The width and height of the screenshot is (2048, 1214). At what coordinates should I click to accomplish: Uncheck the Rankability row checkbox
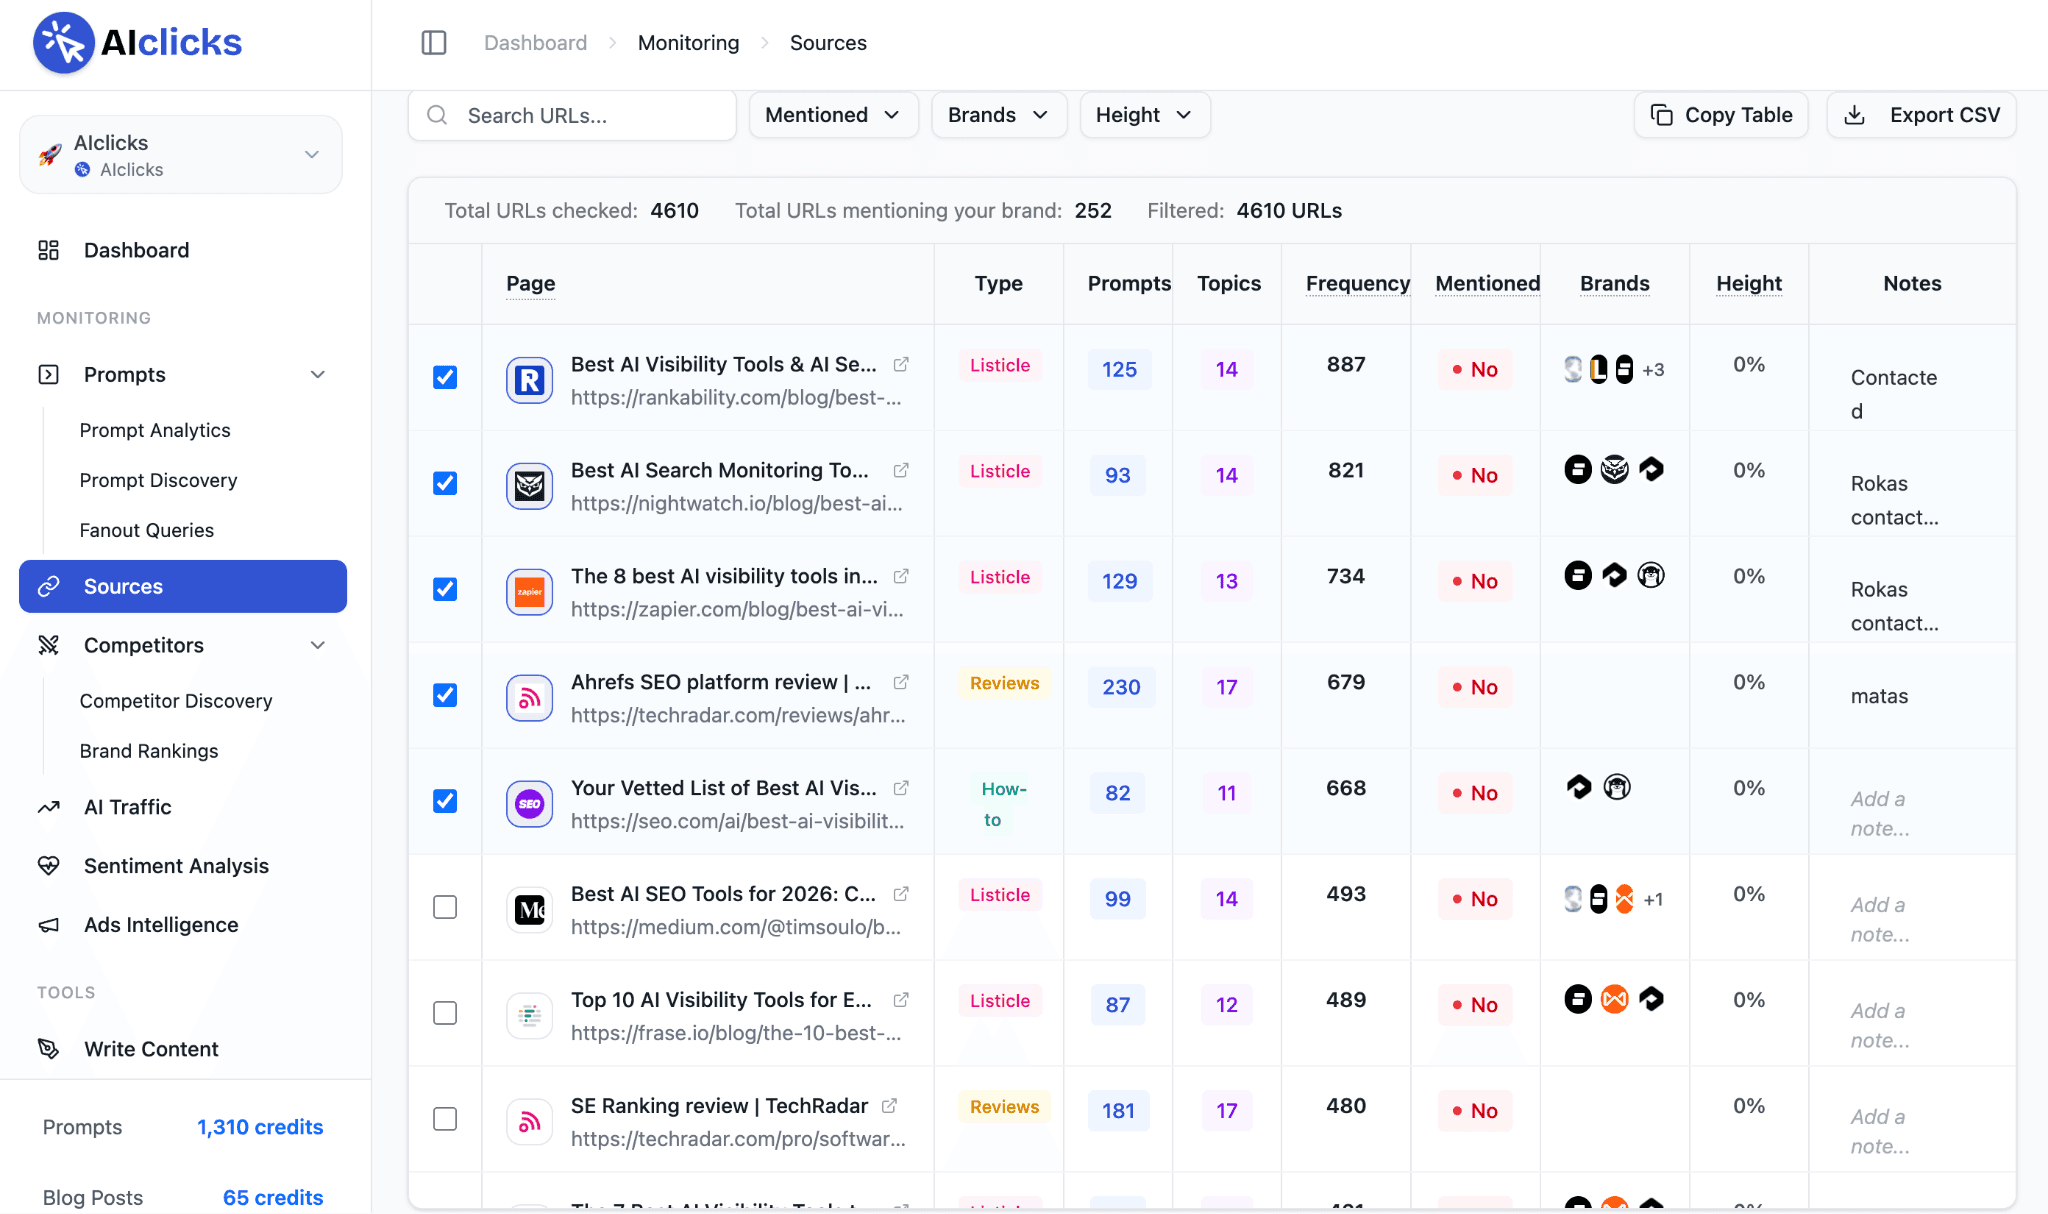(x=445, y=377)
